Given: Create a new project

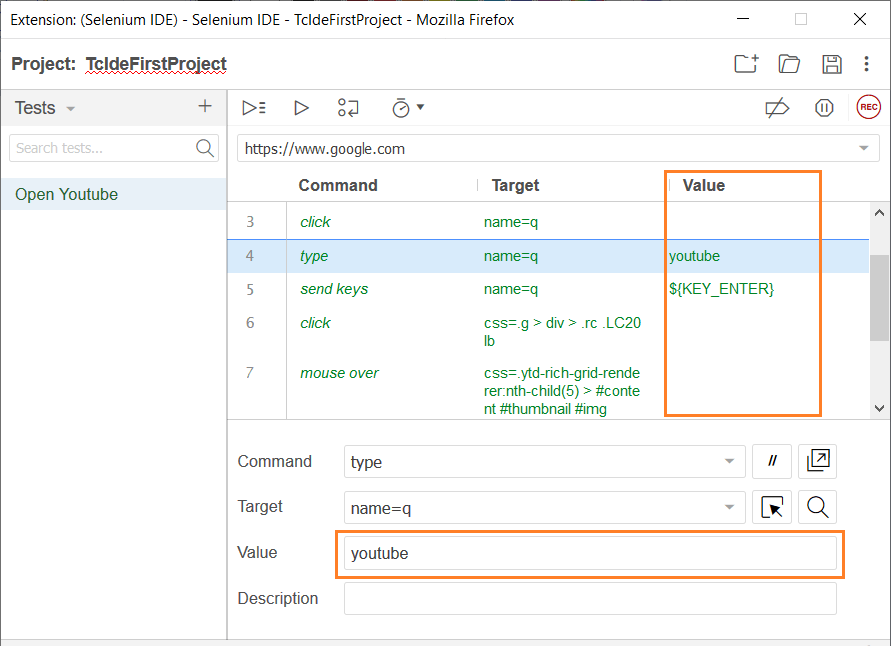Looking at the screenshot, I should [746, 62].
